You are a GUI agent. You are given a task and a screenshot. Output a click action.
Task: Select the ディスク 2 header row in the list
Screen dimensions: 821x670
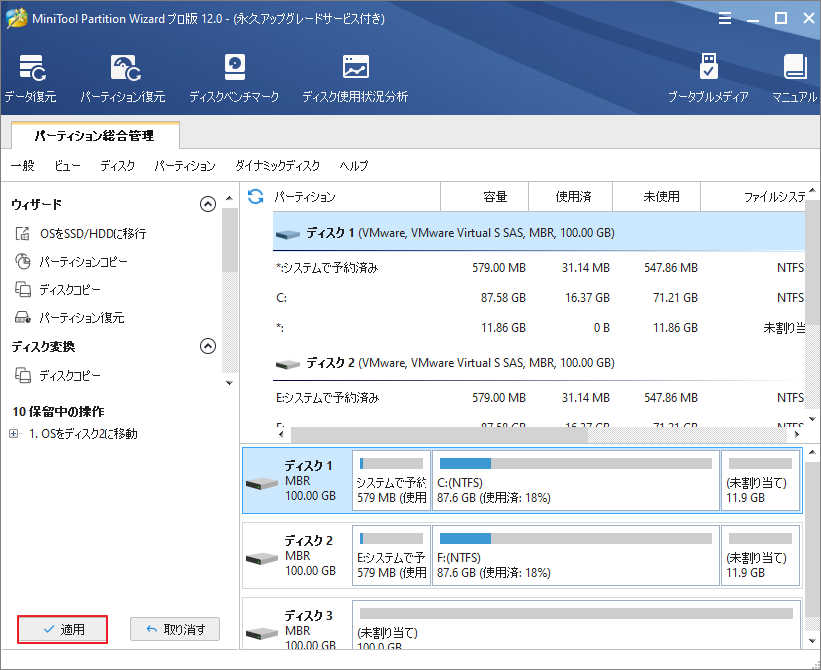(540, 362)
